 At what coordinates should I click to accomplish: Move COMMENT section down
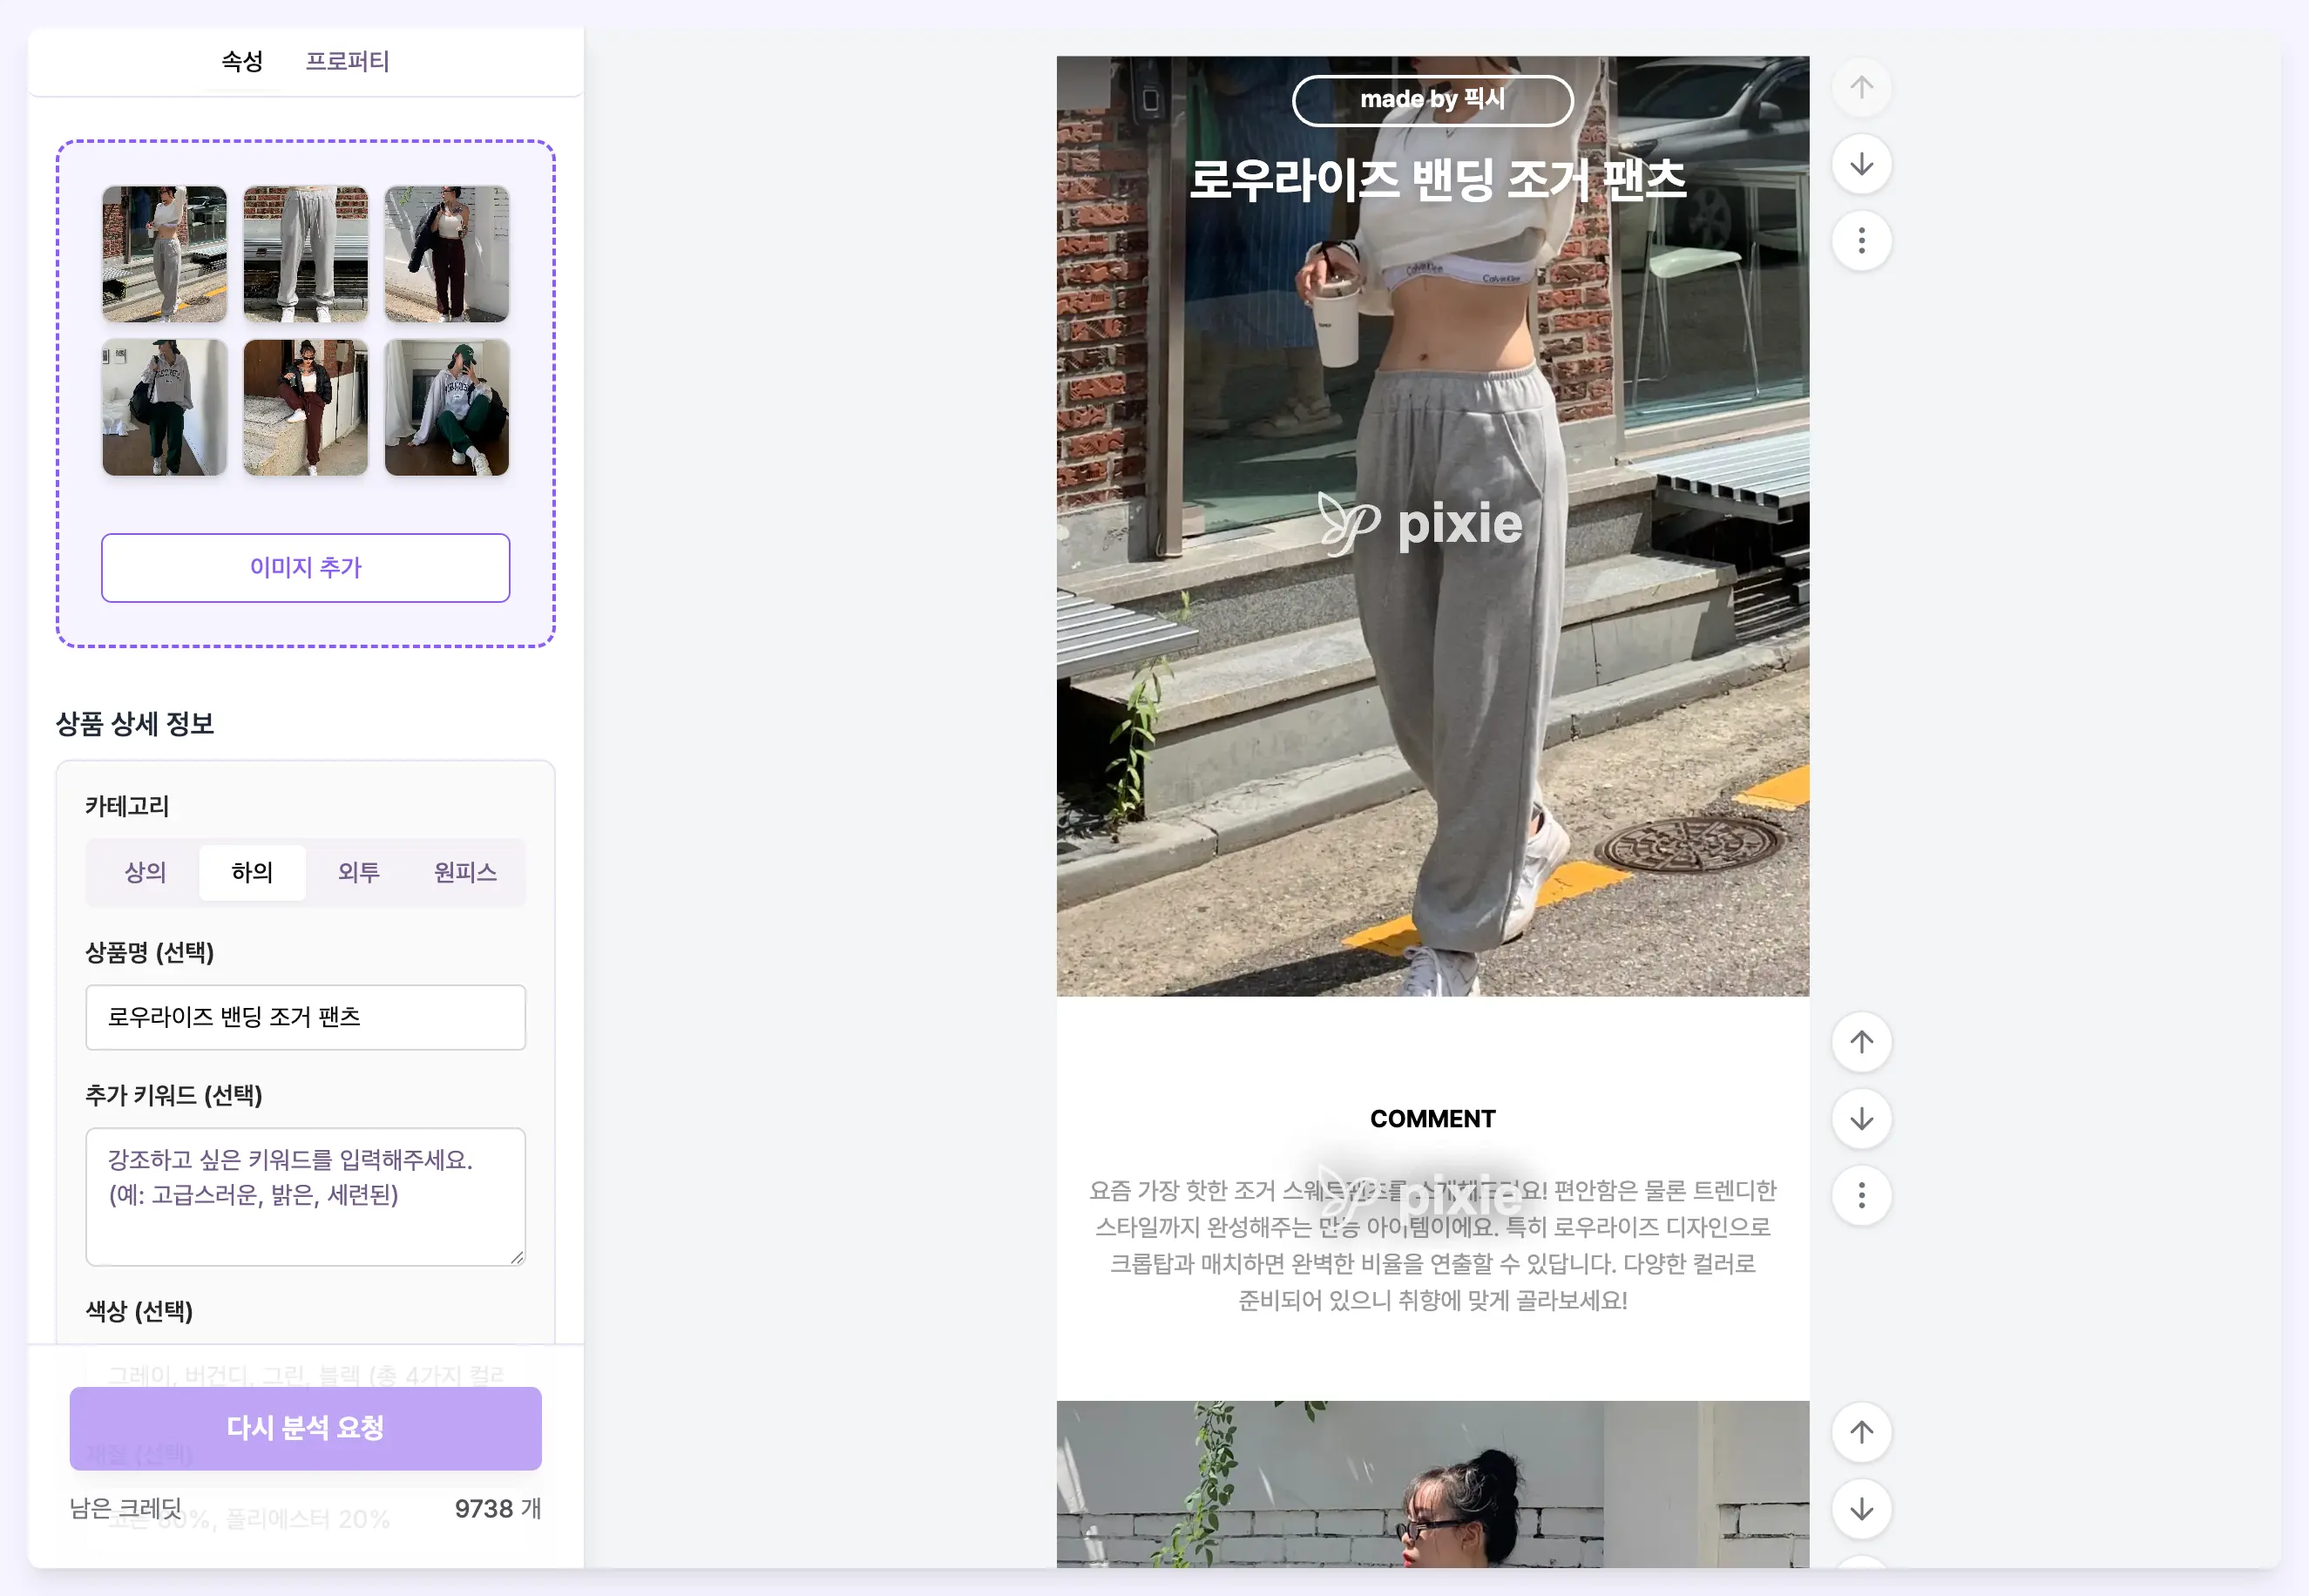pyautogui.click(x=1861, y=1119)
